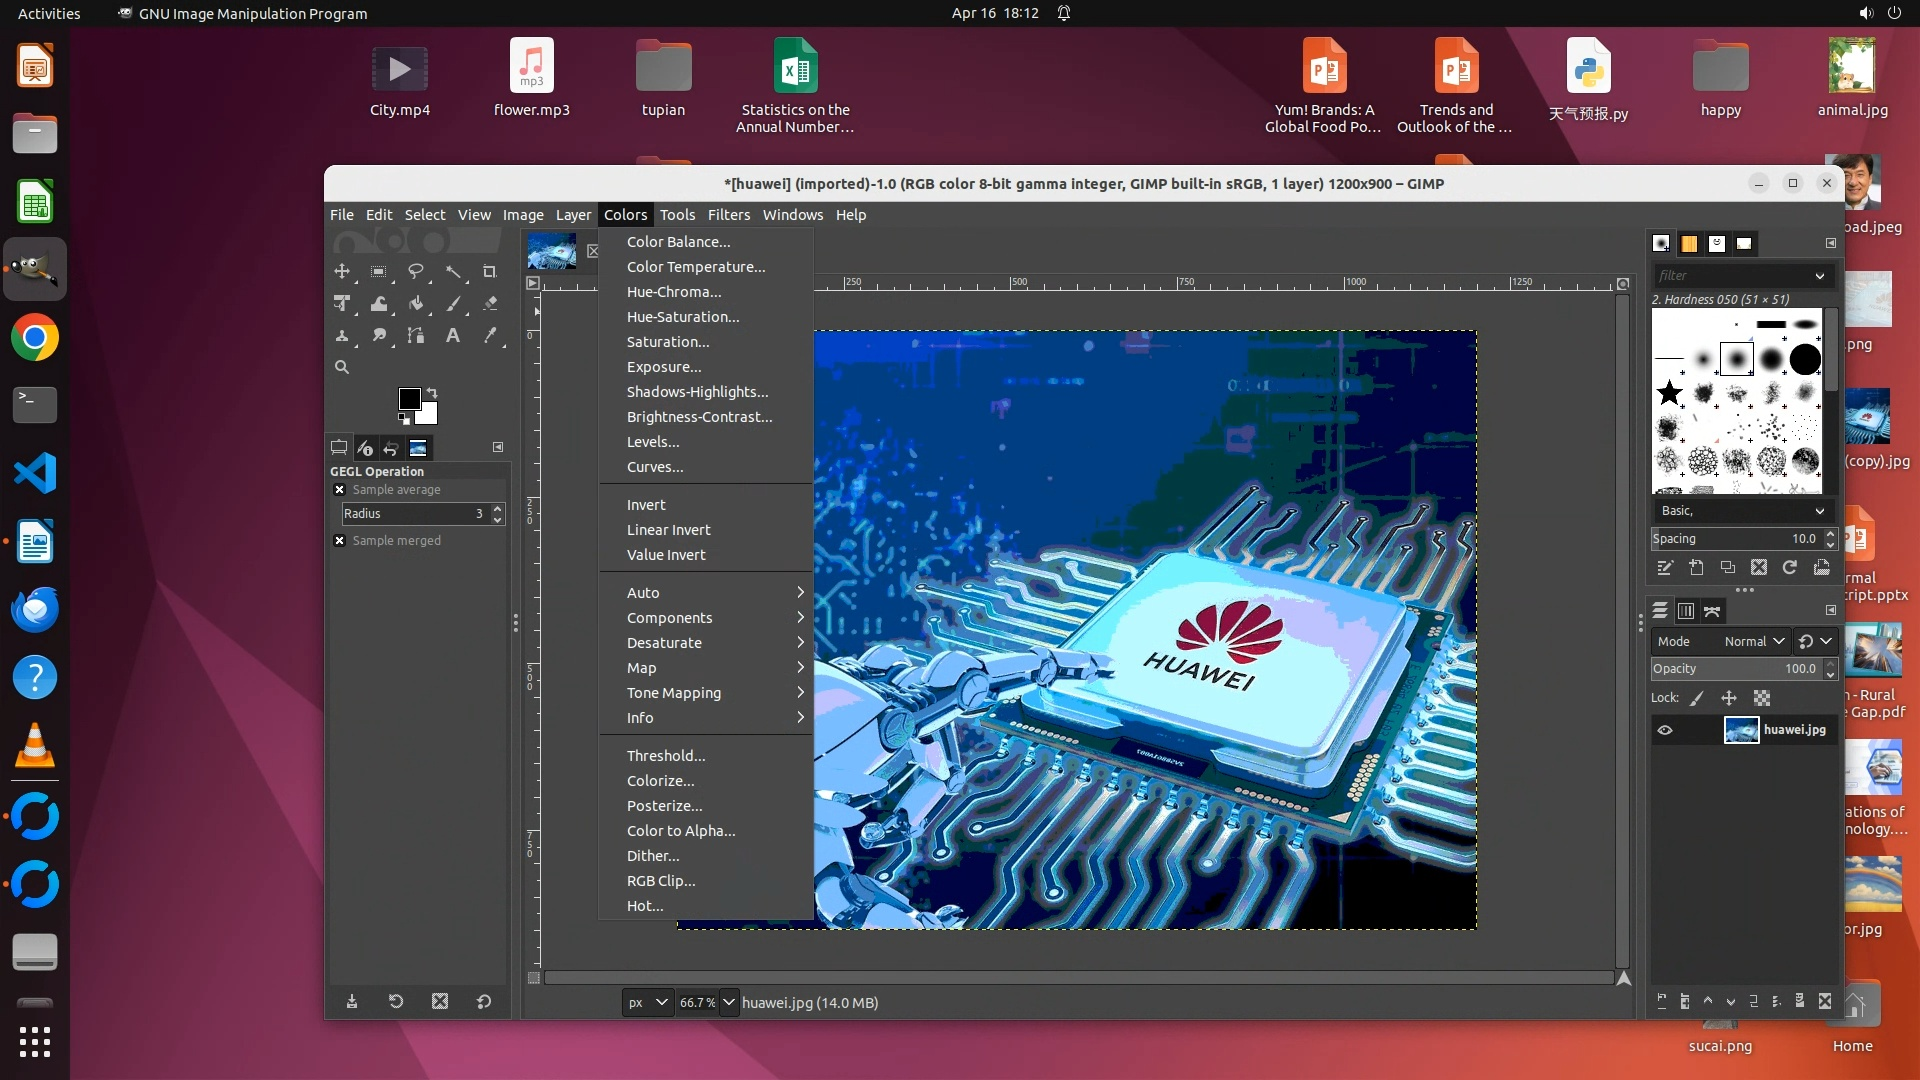
Task: Open the Filters menu
Action: tap(728, 215)
